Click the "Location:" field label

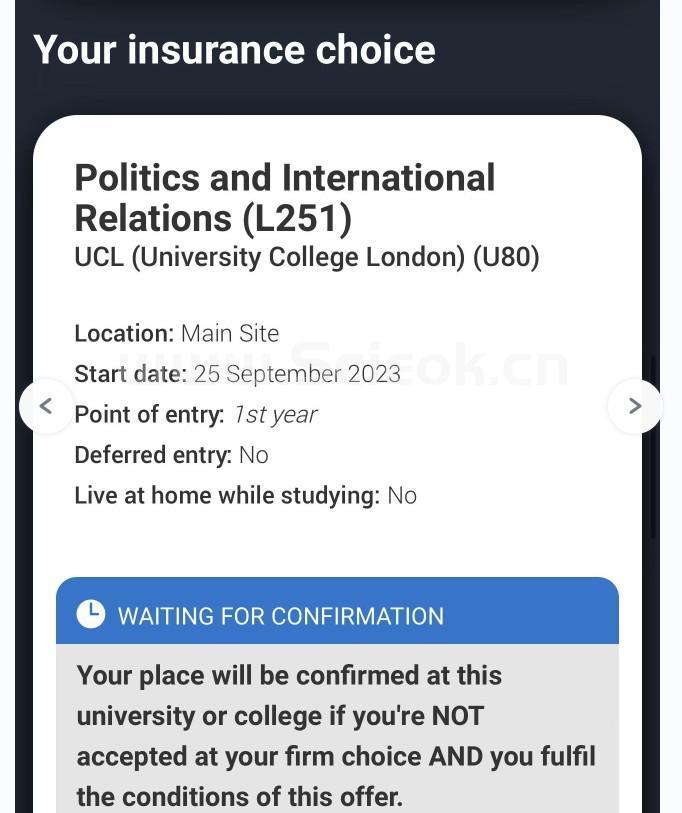click(124, 333)
